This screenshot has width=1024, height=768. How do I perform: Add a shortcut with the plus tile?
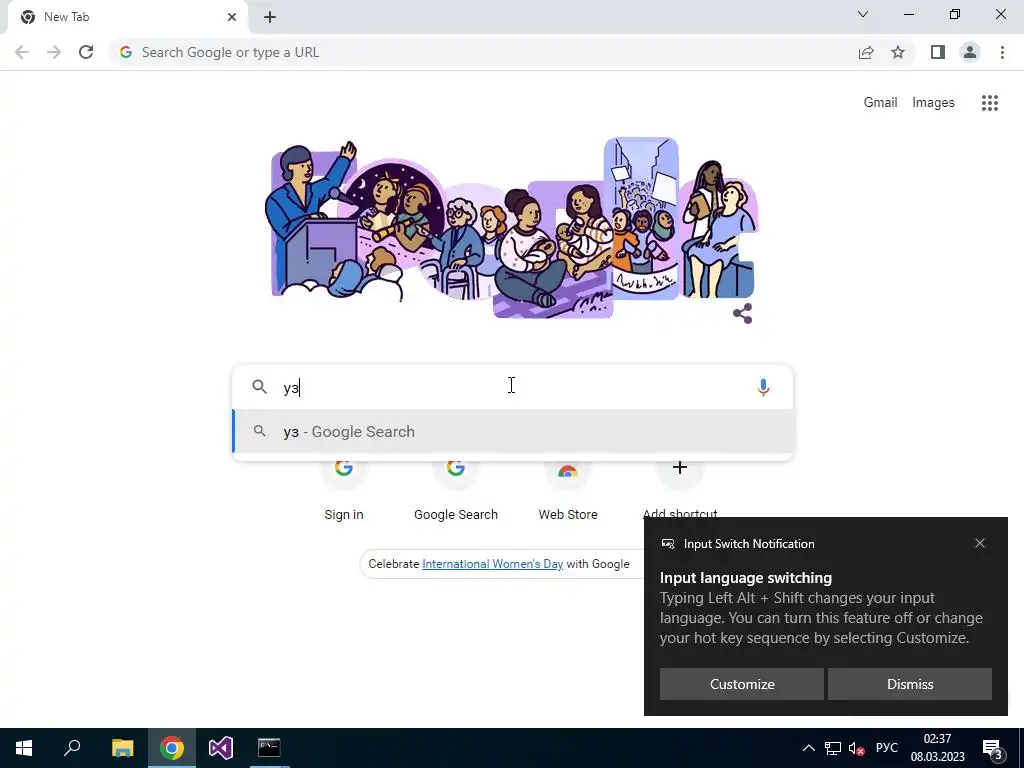tap(680, 468)
